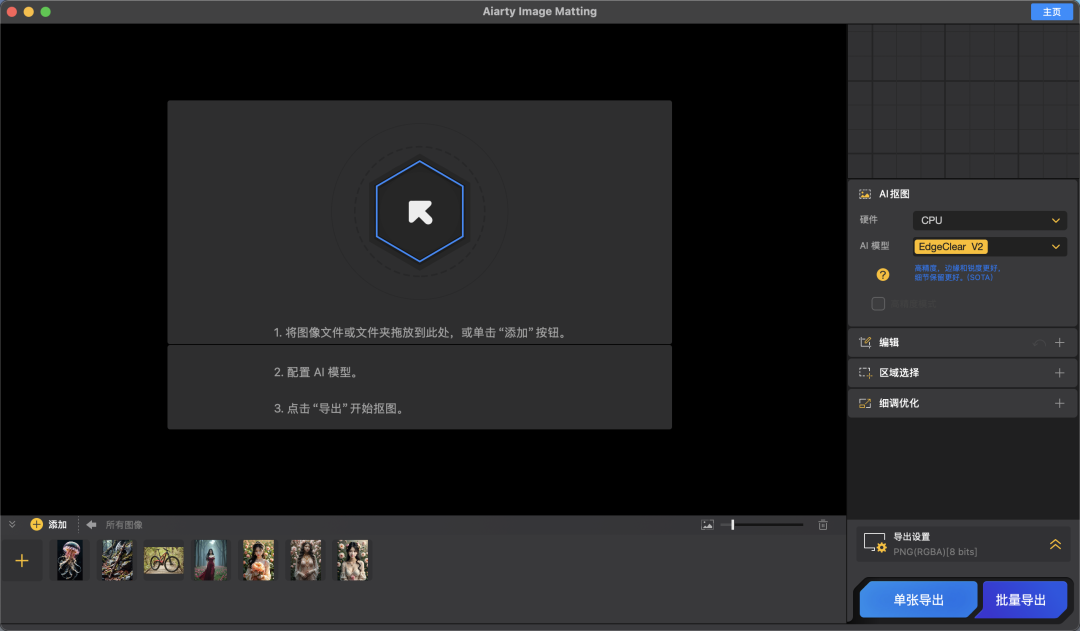The image size is (1080, 631).
Task: Toggle the 高精度模式 checkbox
Action: coord(878,303)
